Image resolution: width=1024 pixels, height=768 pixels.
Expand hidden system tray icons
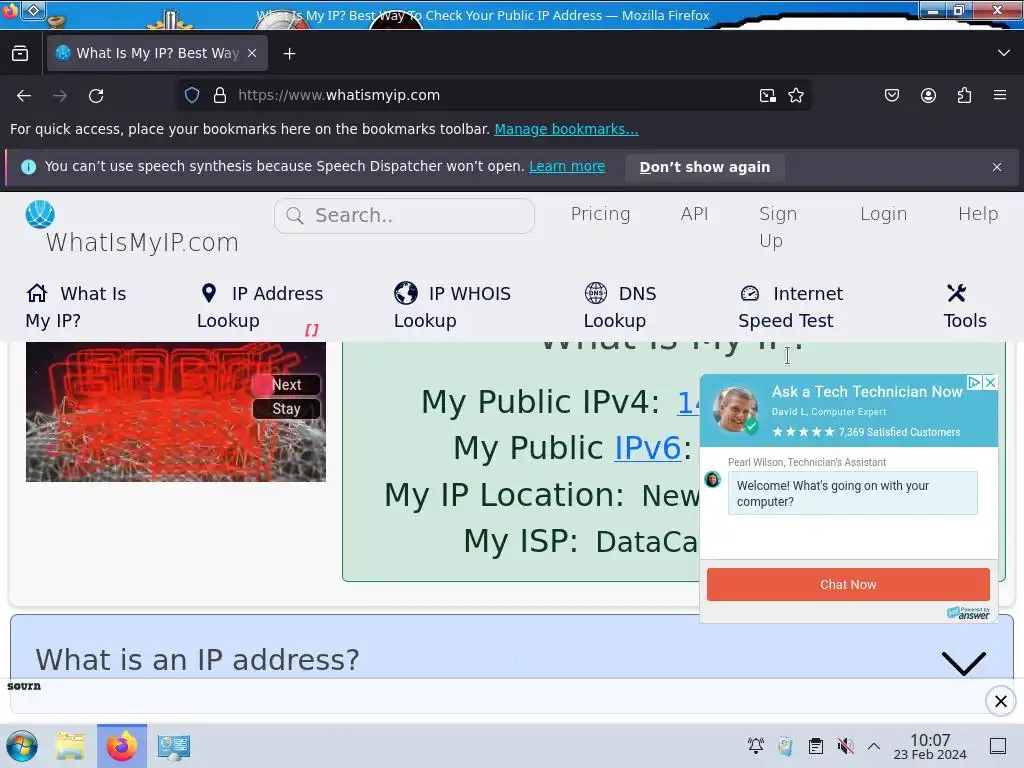874,746
